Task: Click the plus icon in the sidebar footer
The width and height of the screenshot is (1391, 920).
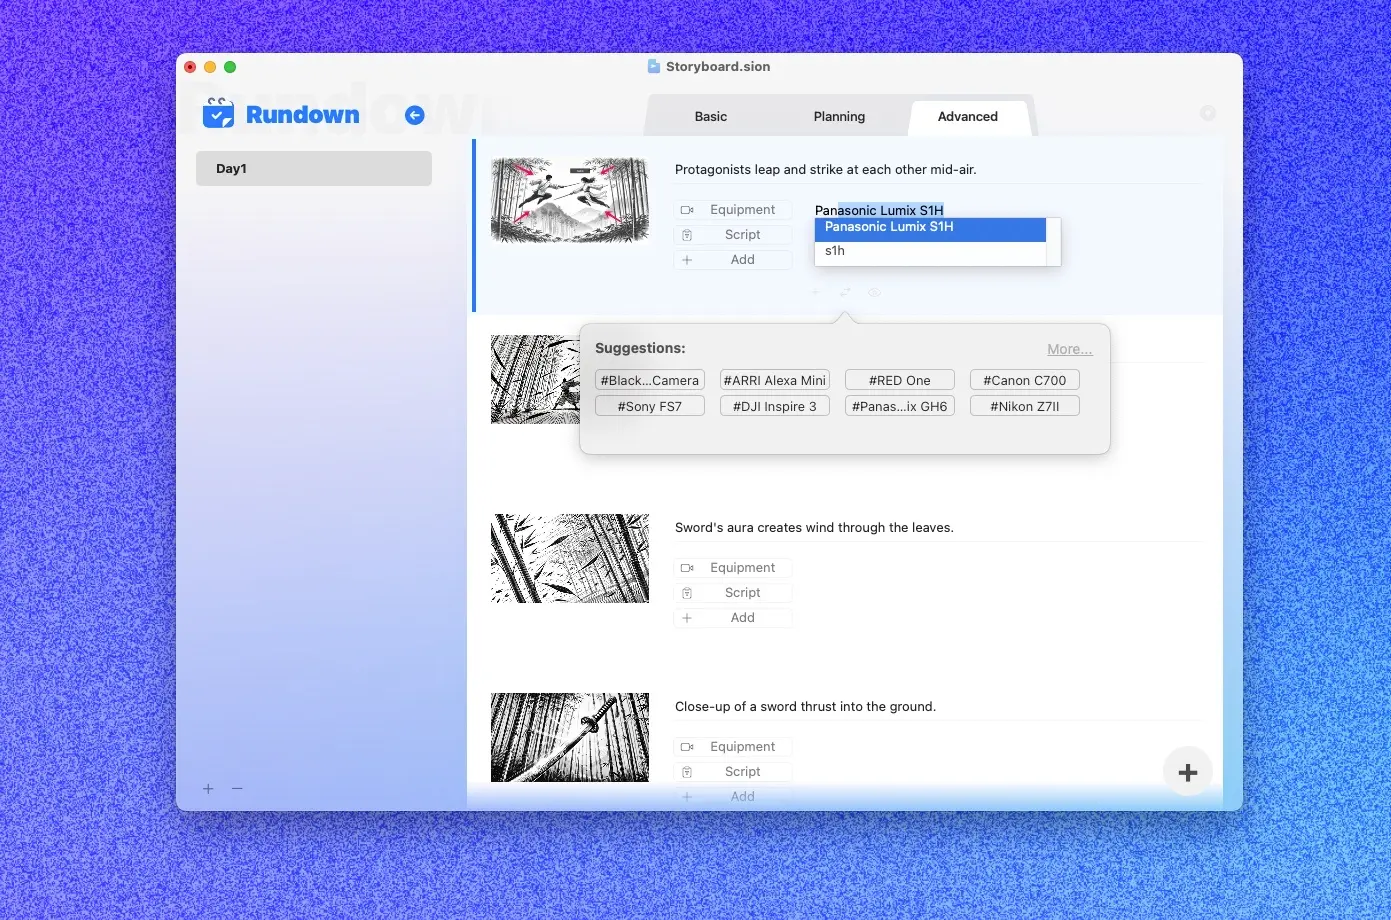Action: [208, 789]
